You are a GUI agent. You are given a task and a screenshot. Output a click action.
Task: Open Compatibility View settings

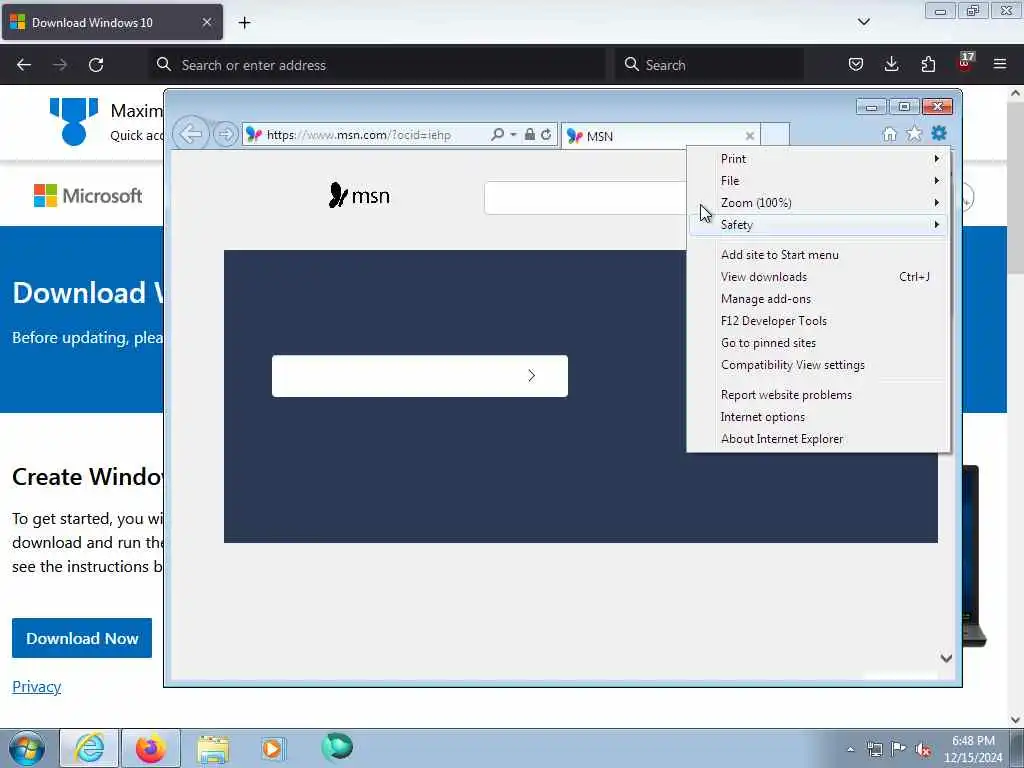pos(818,365)
